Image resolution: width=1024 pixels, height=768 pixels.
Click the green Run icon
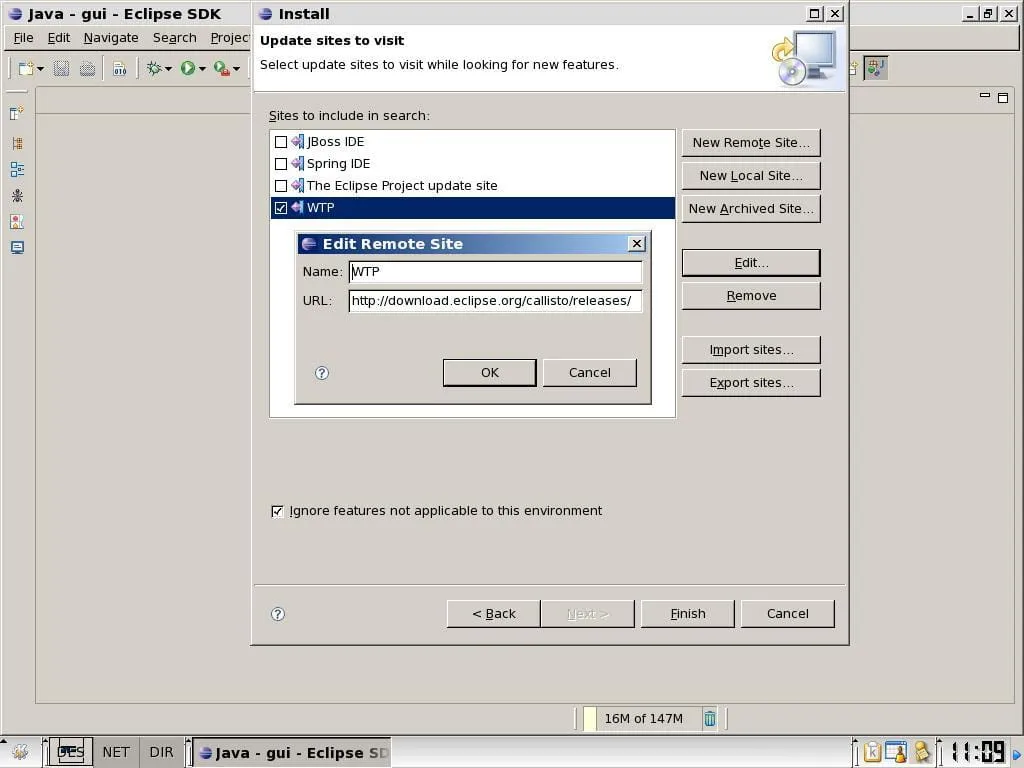click(x=188, y=68)
